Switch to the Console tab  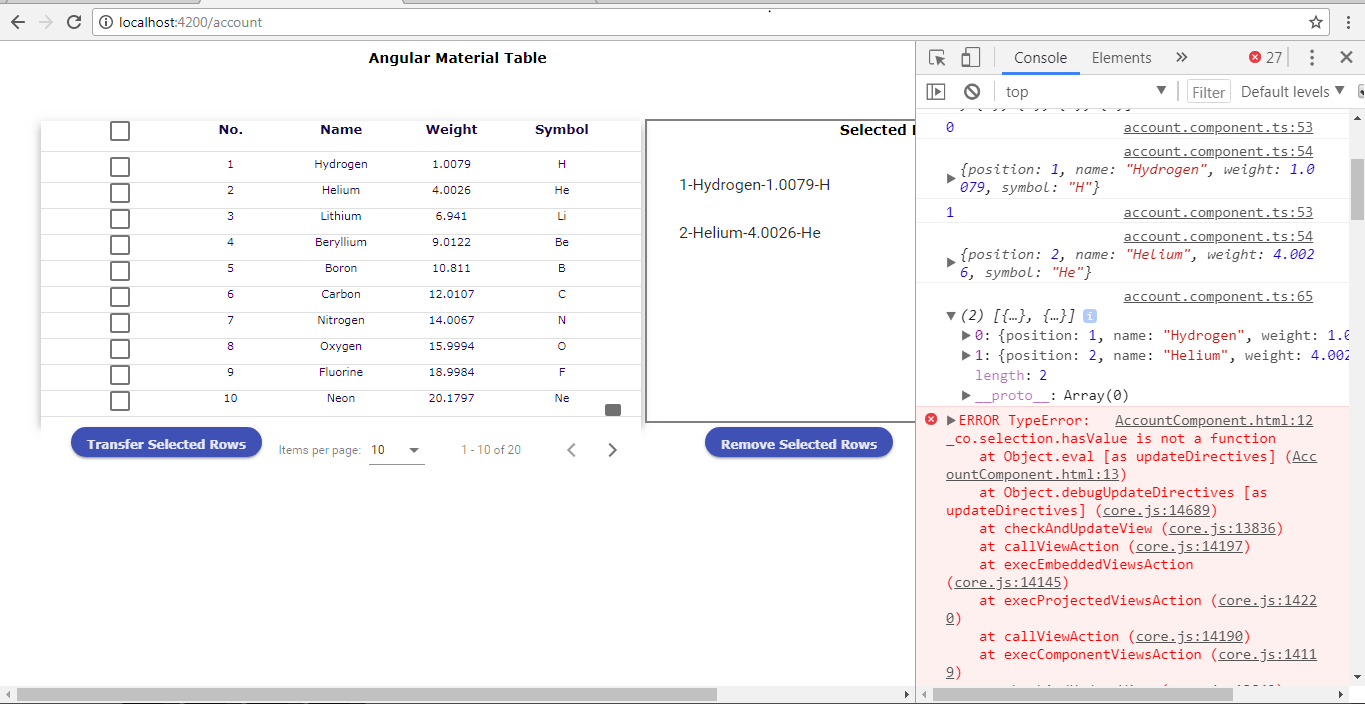click(x=1040, y=58)
